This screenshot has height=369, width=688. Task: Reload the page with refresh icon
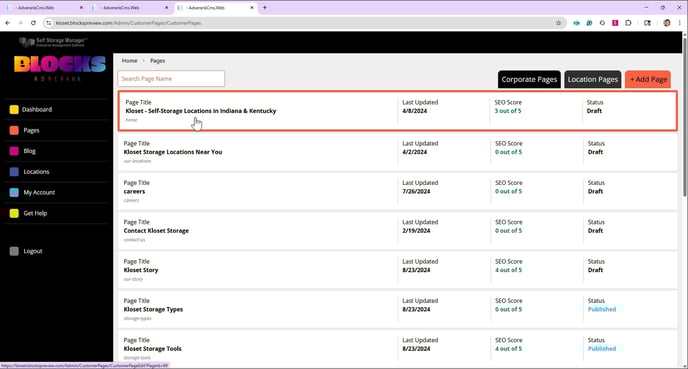pos(33,23)
